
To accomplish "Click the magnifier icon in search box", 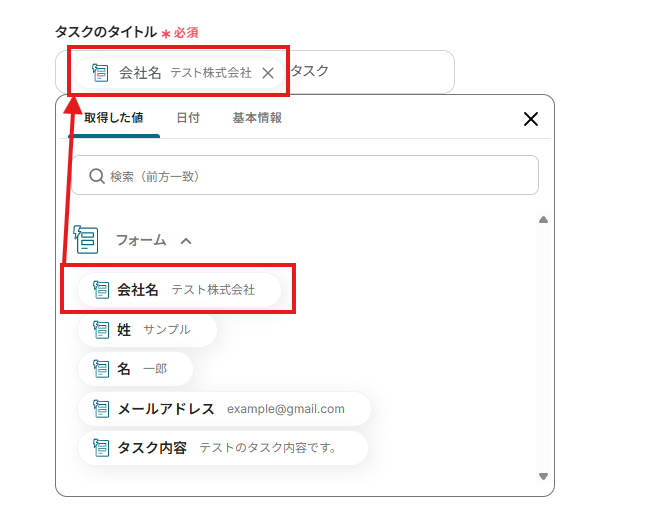I will click(x=97, y=176).
